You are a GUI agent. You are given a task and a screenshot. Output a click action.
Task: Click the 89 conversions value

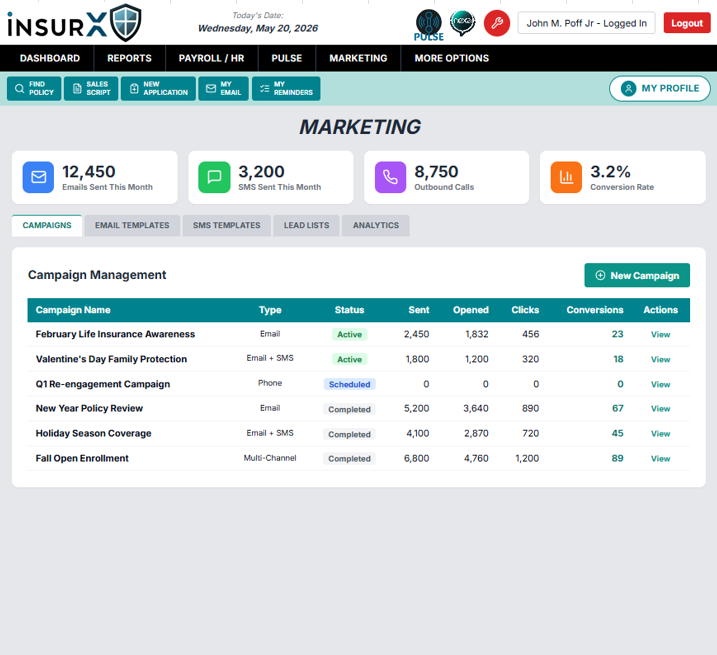click(x=617, y=458)
